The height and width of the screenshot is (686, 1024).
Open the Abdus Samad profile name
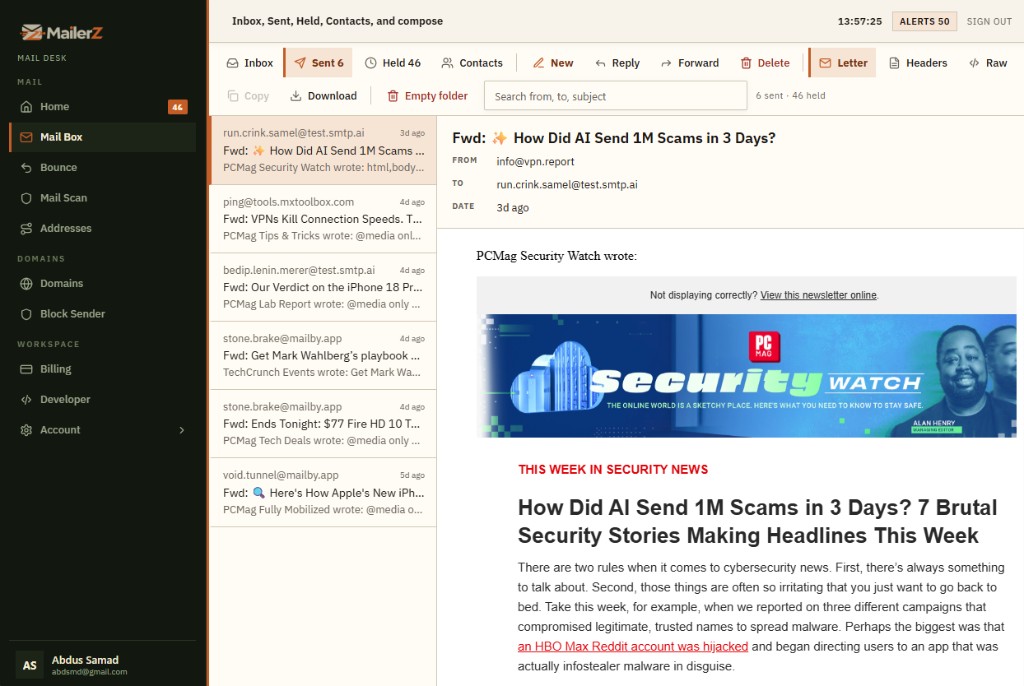click(85, 660)
